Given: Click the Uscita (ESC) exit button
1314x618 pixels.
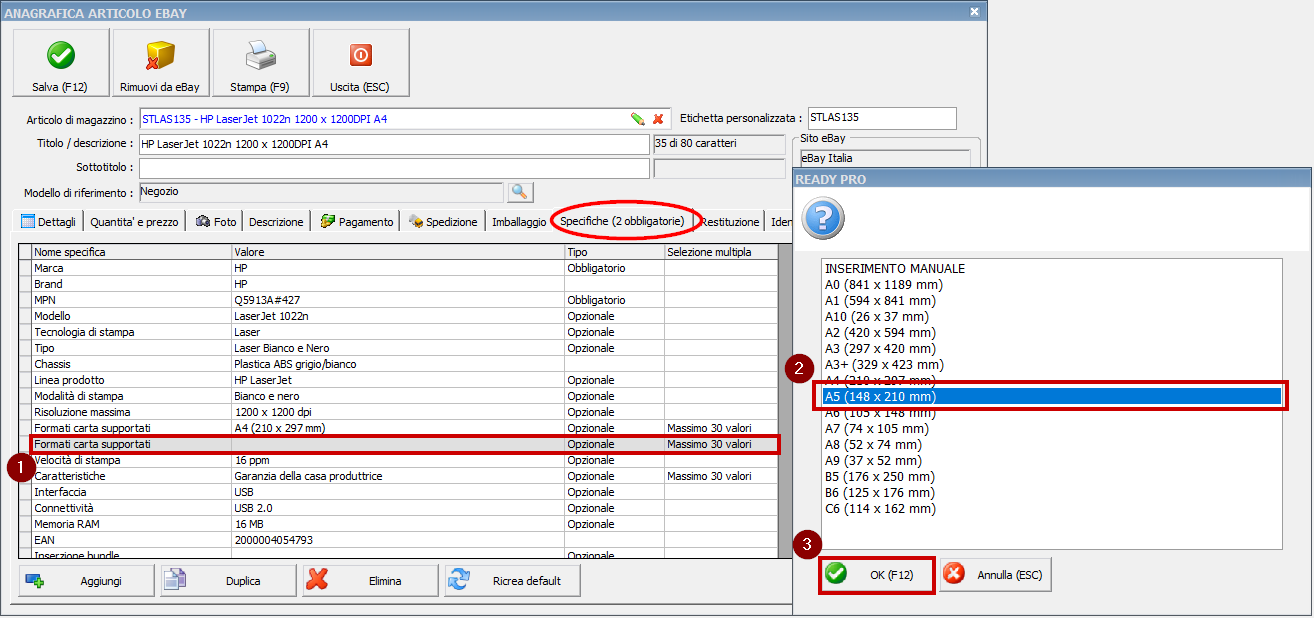Looking at the screenshot, I should 360,62.
